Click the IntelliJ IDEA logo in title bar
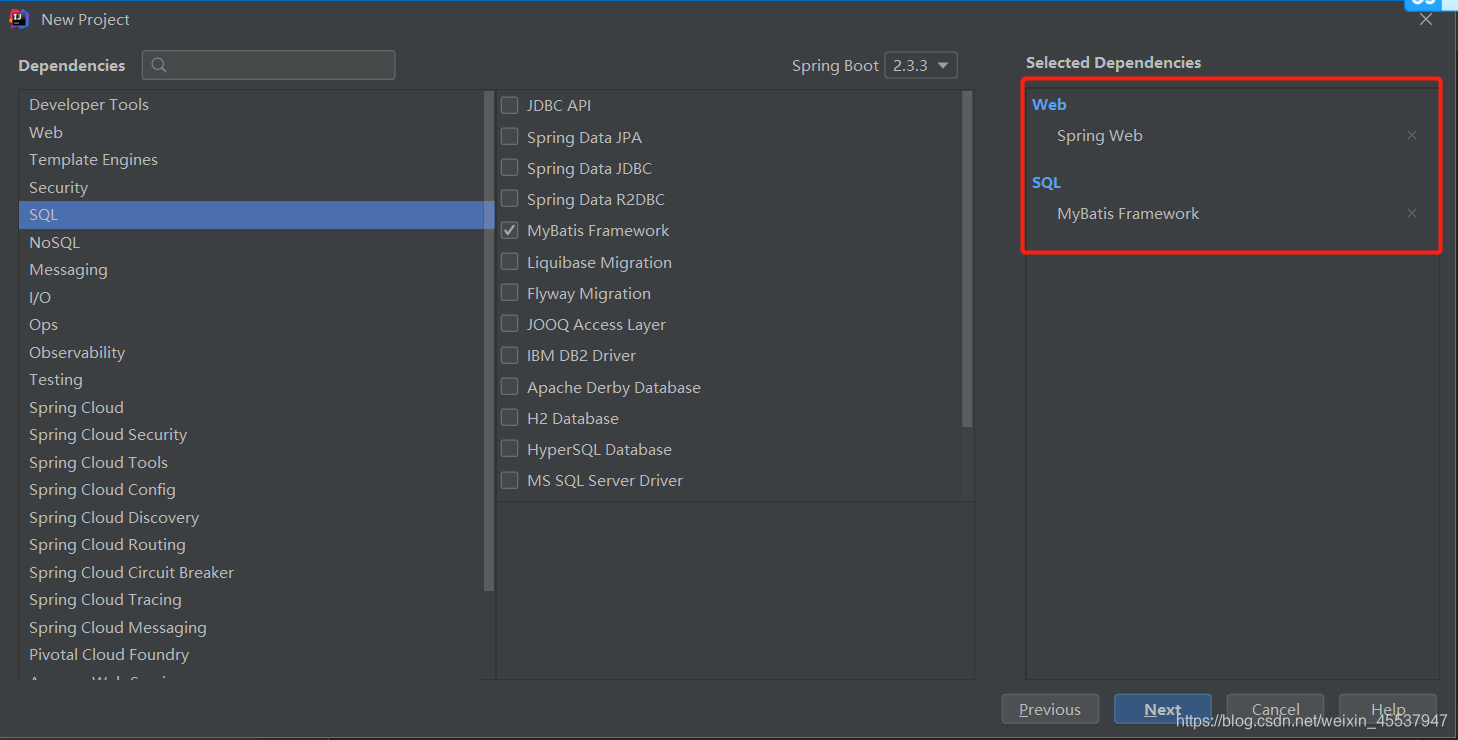 click(19, 19)
